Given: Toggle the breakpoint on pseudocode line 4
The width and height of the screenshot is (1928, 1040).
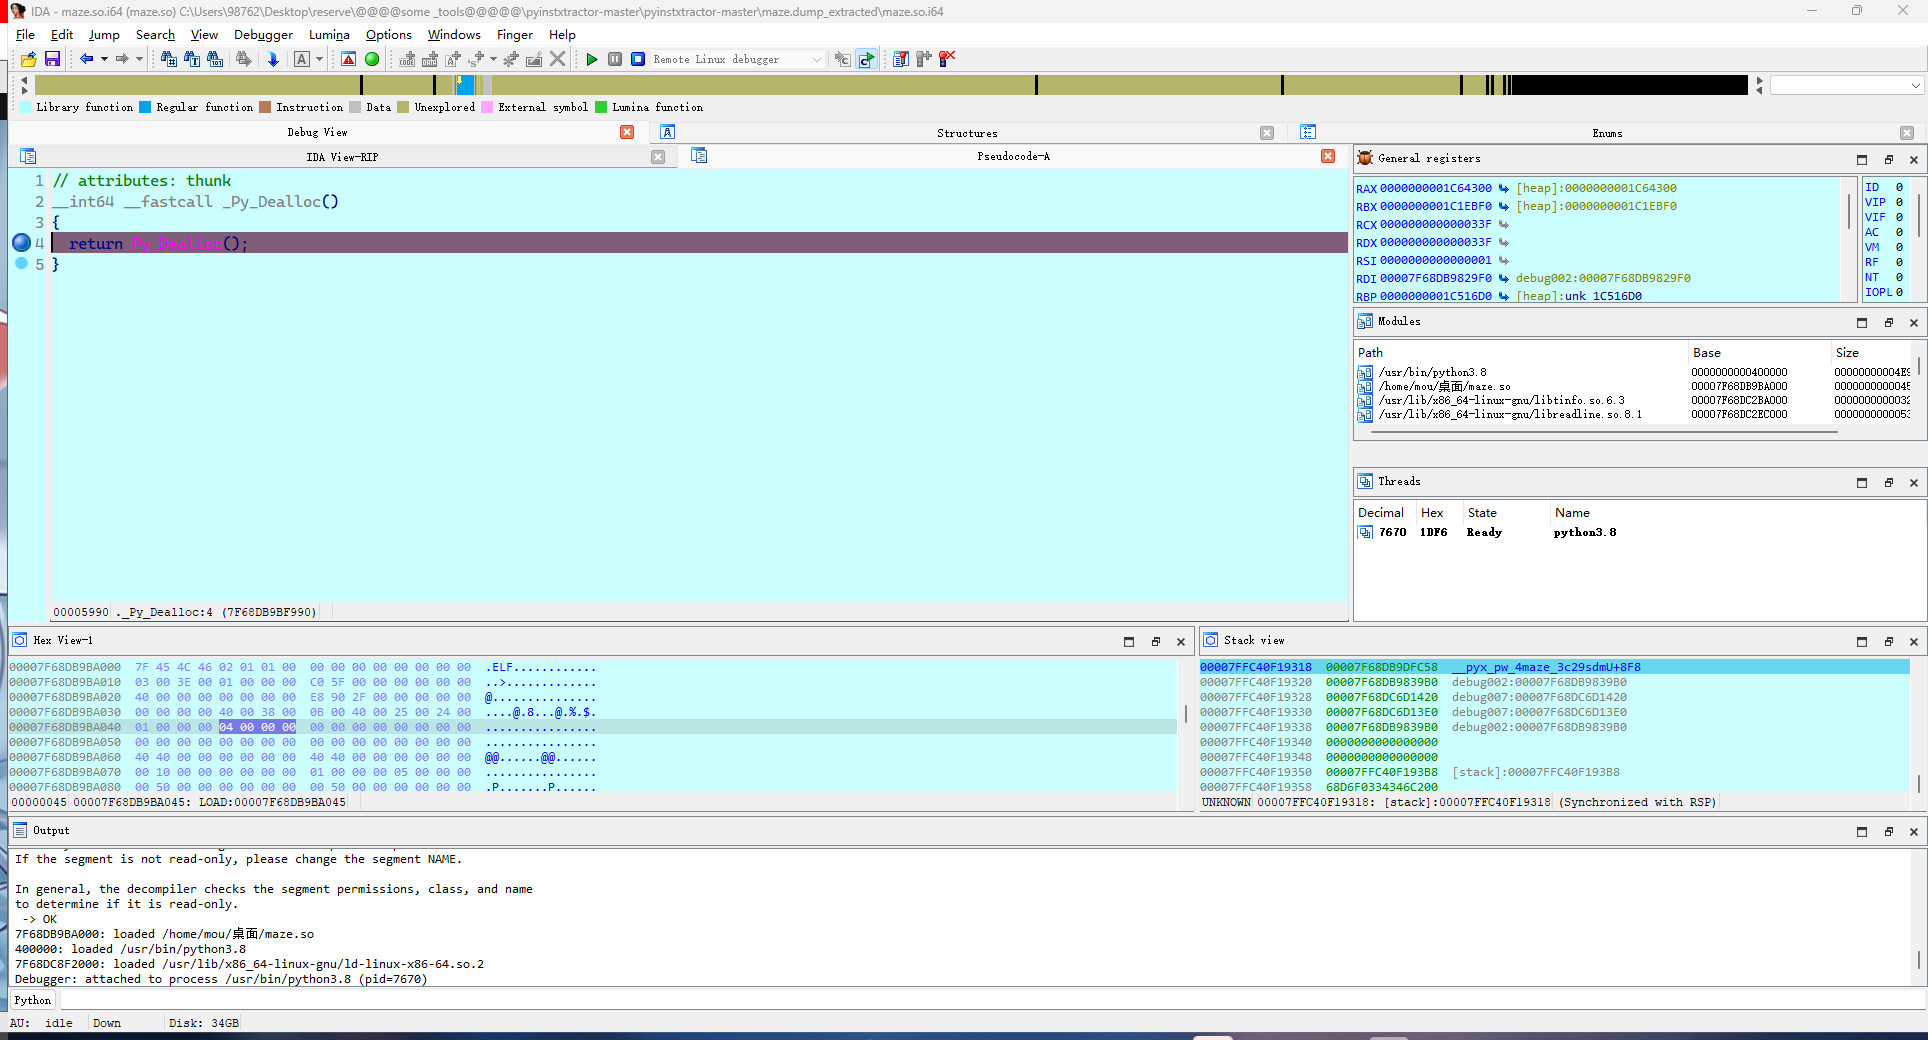Looking at the screenshot, I should click(21, 243).
